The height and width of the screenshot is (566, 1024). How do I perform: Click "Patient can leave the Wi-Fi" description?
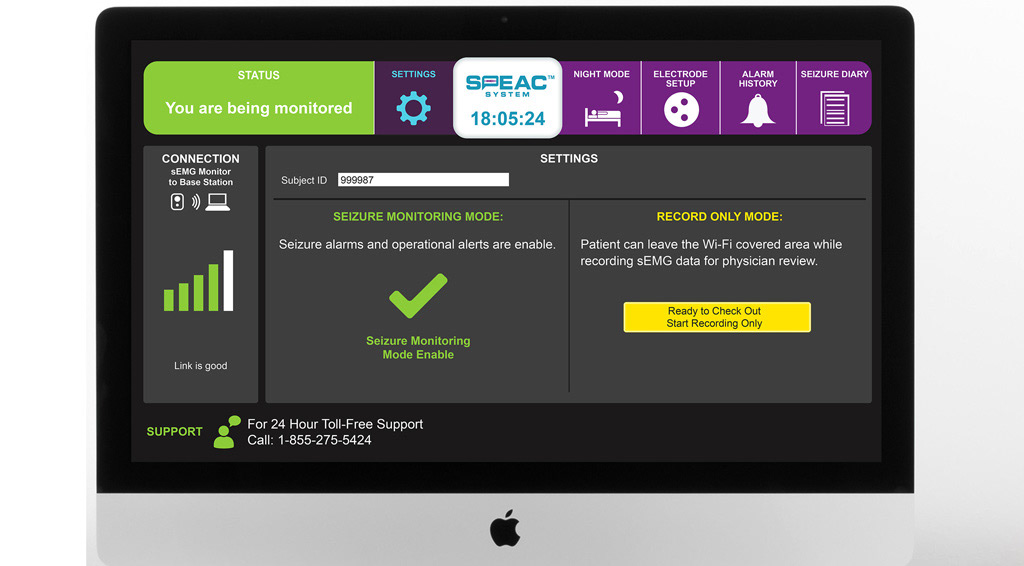[711, 253]
